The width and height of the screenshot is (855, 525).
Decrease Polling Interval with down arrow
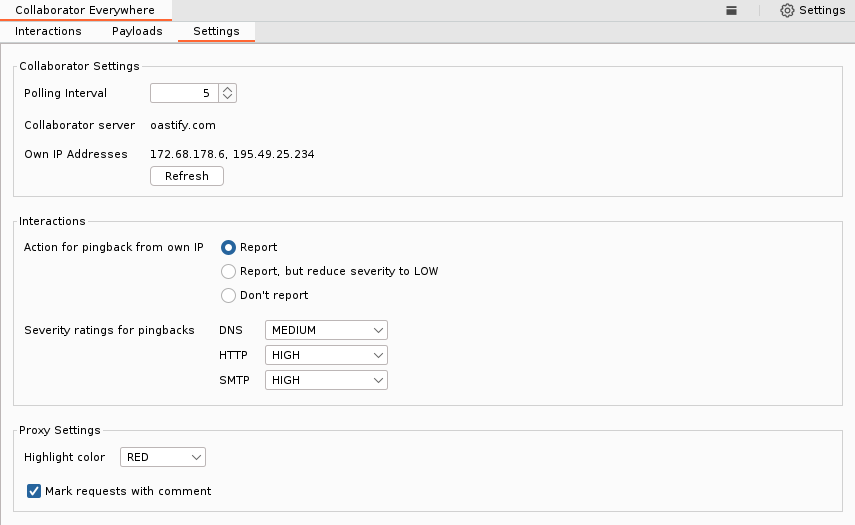tap(227, 97)
